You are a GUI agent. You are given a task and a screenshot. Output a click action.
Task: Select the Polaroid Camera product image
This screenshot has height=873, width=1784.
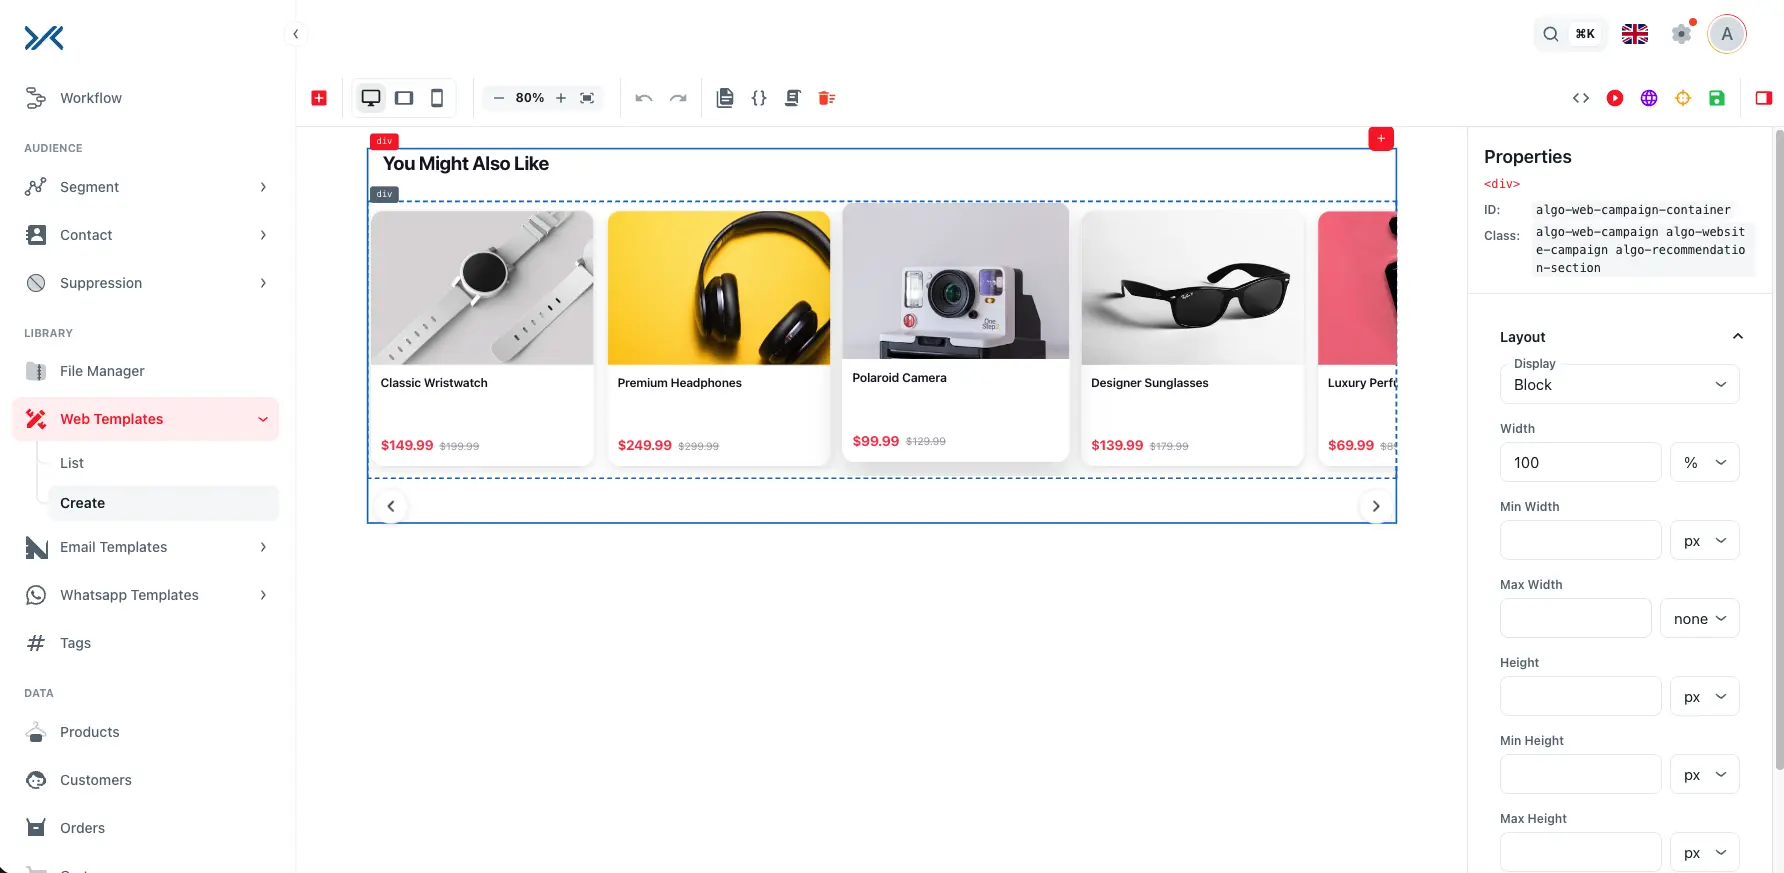pyautogui.click(x=956, y=281)
